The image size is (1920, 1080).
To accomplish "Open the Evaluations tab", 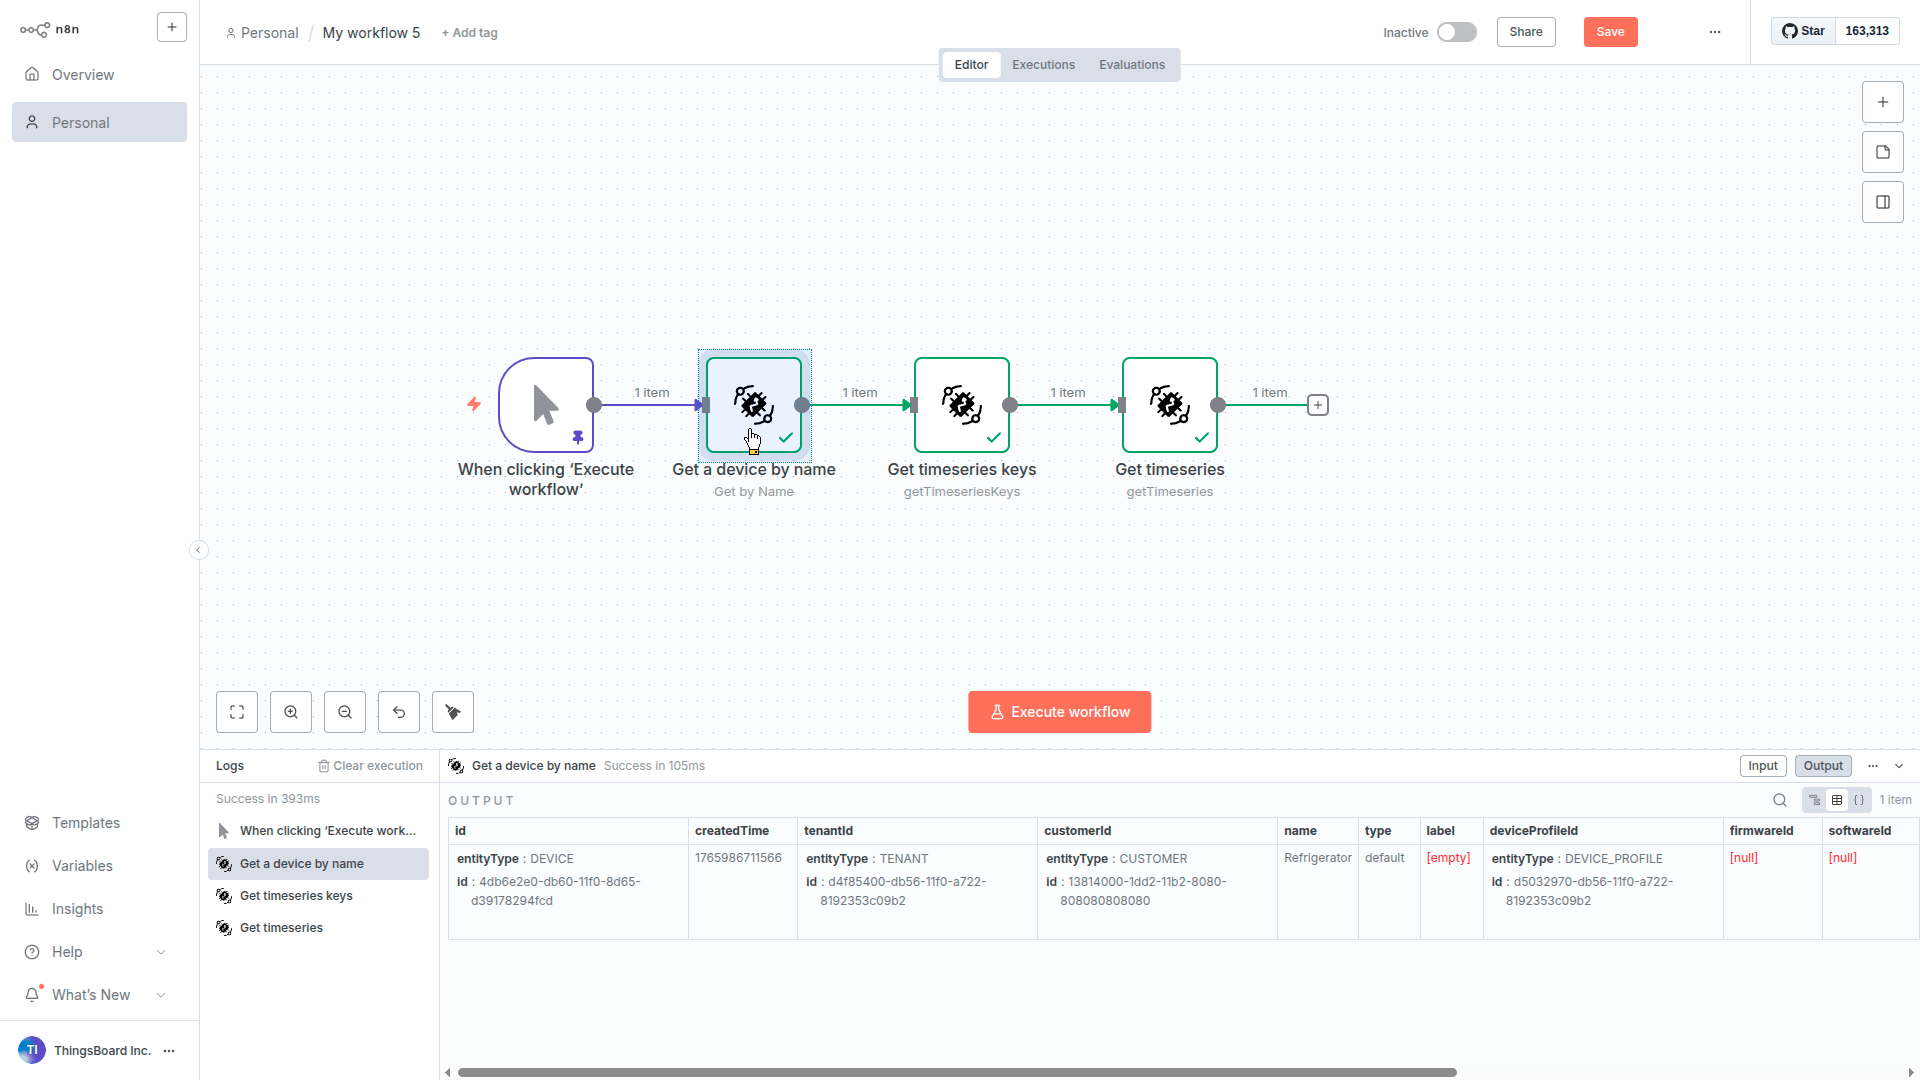I will pyautogui.click(x=1131, y=65).
